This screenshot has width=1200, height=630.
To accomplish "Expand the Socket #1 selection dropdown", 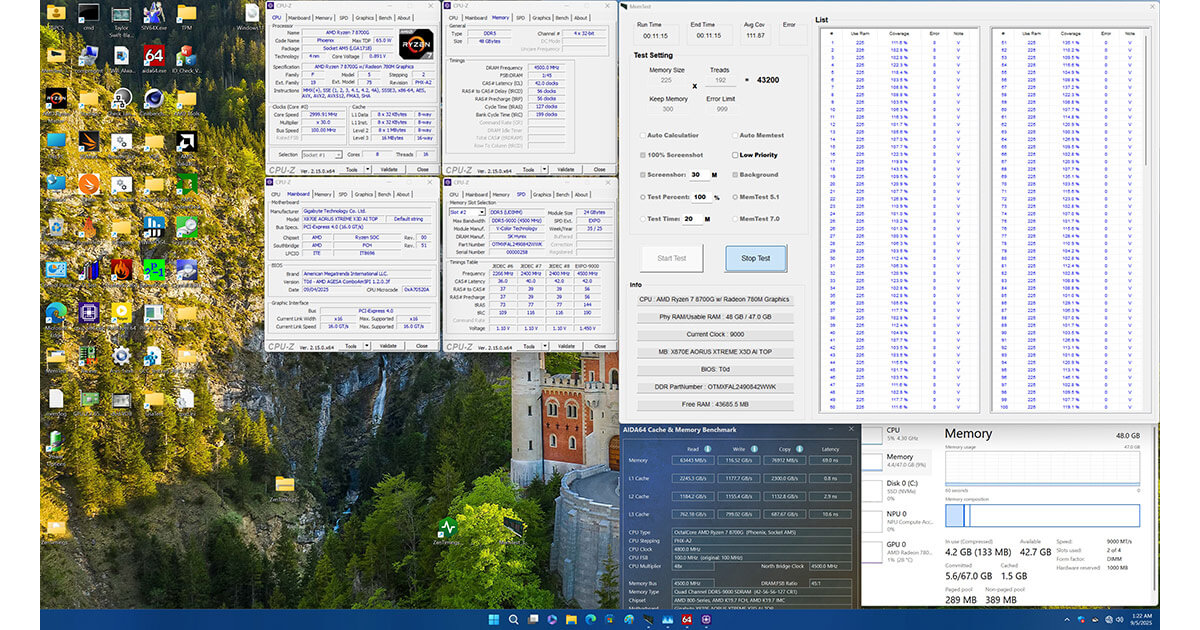I will (324, 154).
